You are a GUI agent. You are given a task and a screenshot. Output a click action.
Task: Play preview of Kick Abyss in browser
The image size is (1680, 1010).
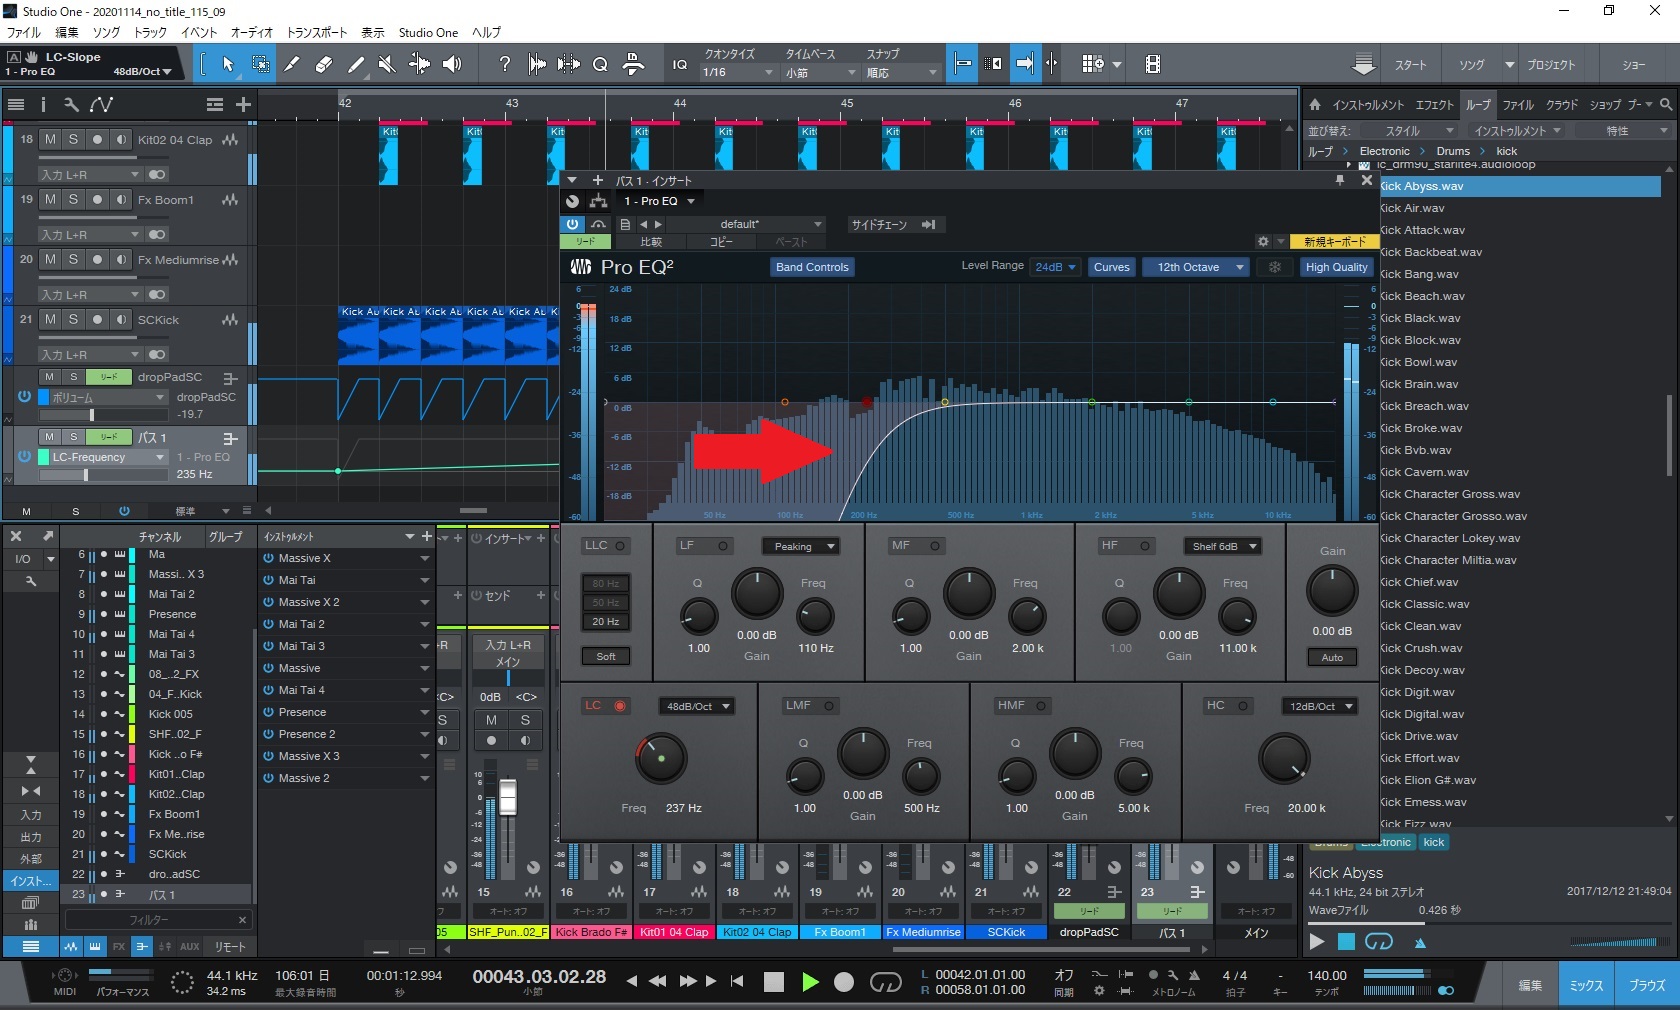pyautogui.click(x=1317, y=941)
